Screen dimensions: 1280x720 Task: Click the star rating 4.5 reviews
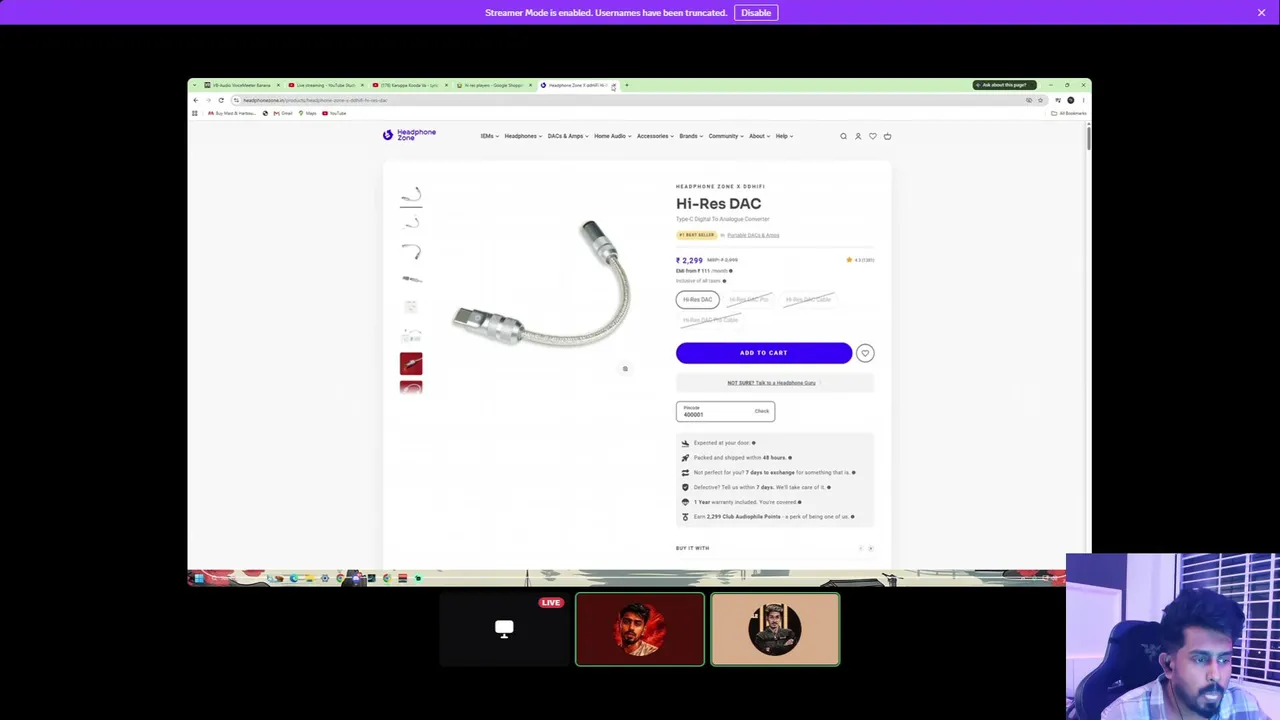pyautogui.click(x=860, y=260)
